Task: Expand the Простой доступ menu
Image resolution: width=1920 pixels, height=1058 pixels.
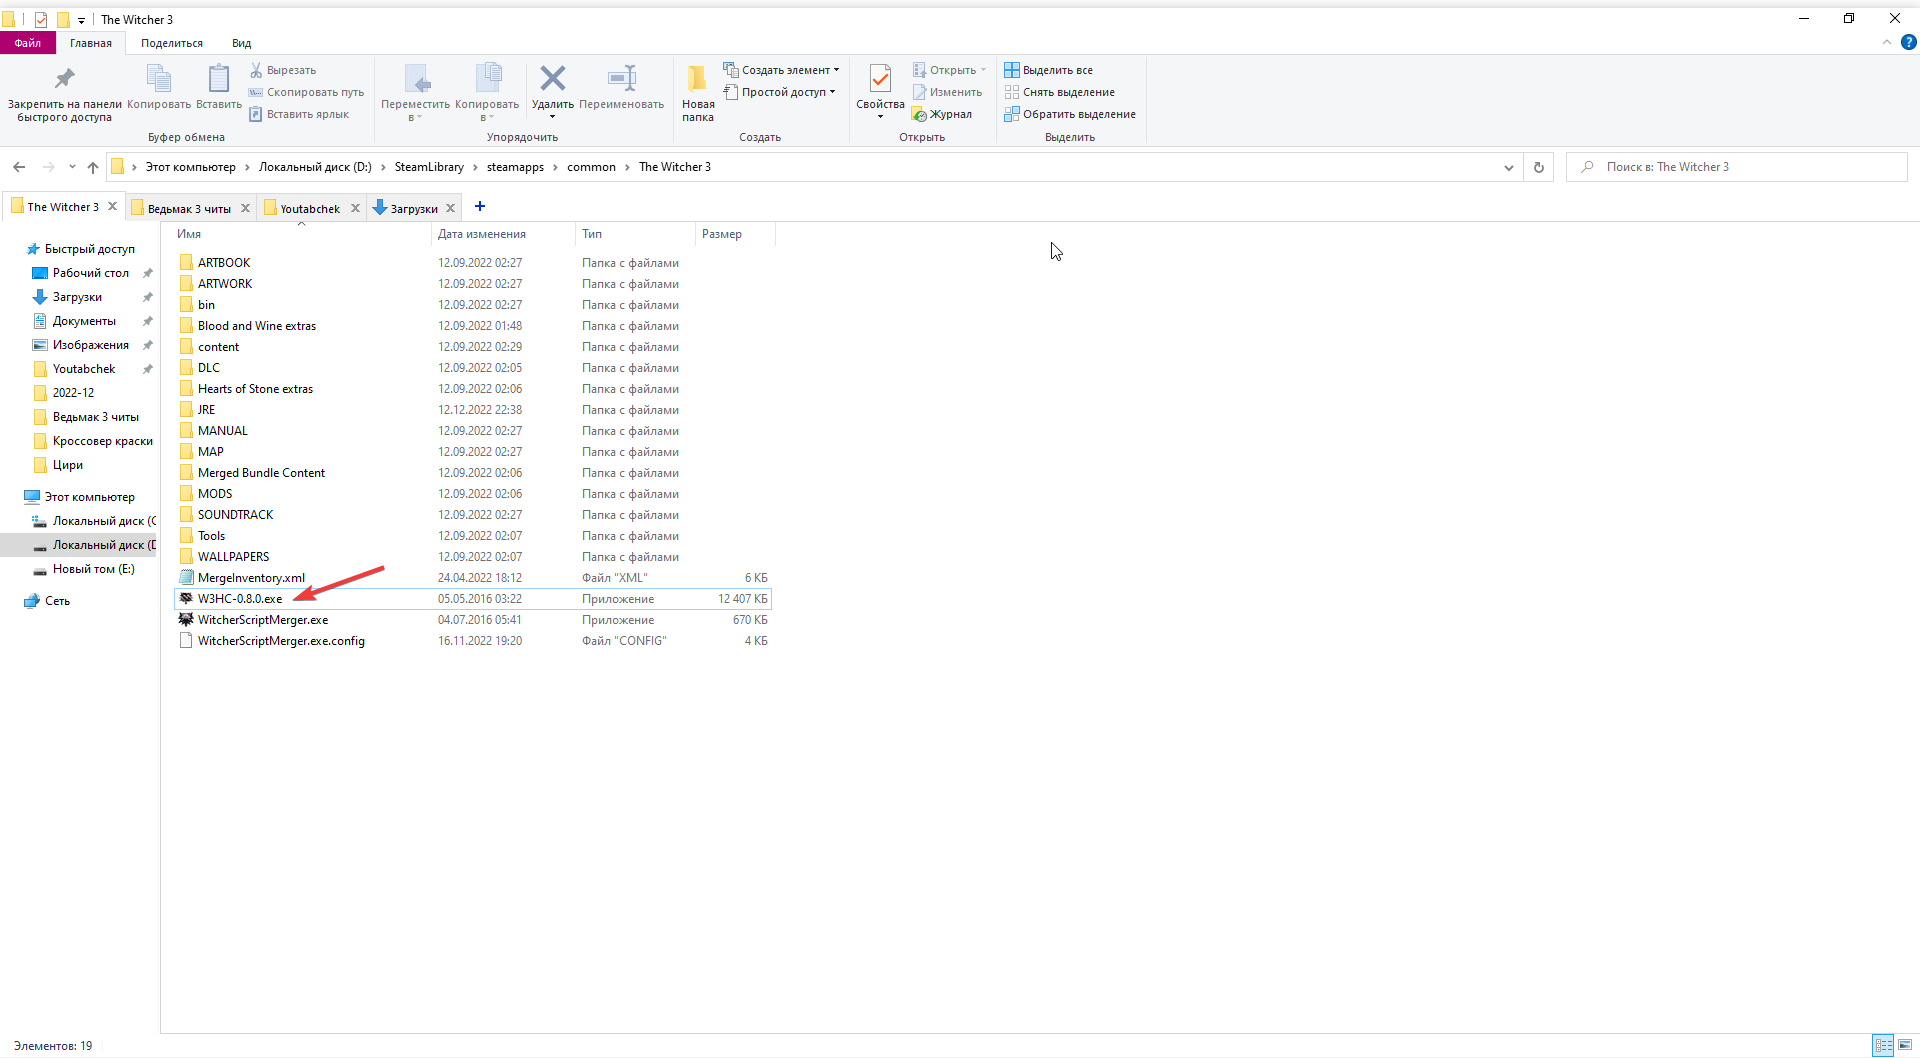Action: 779,92
